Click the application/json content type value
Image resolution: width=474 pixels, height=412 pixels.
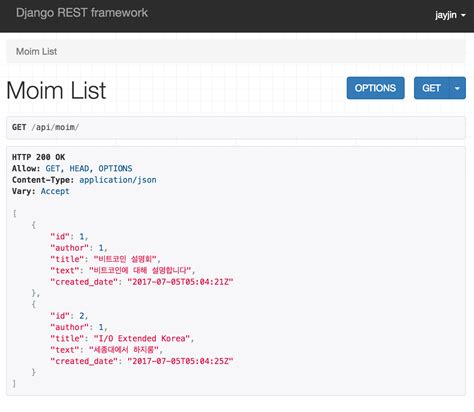coord(118,180)
